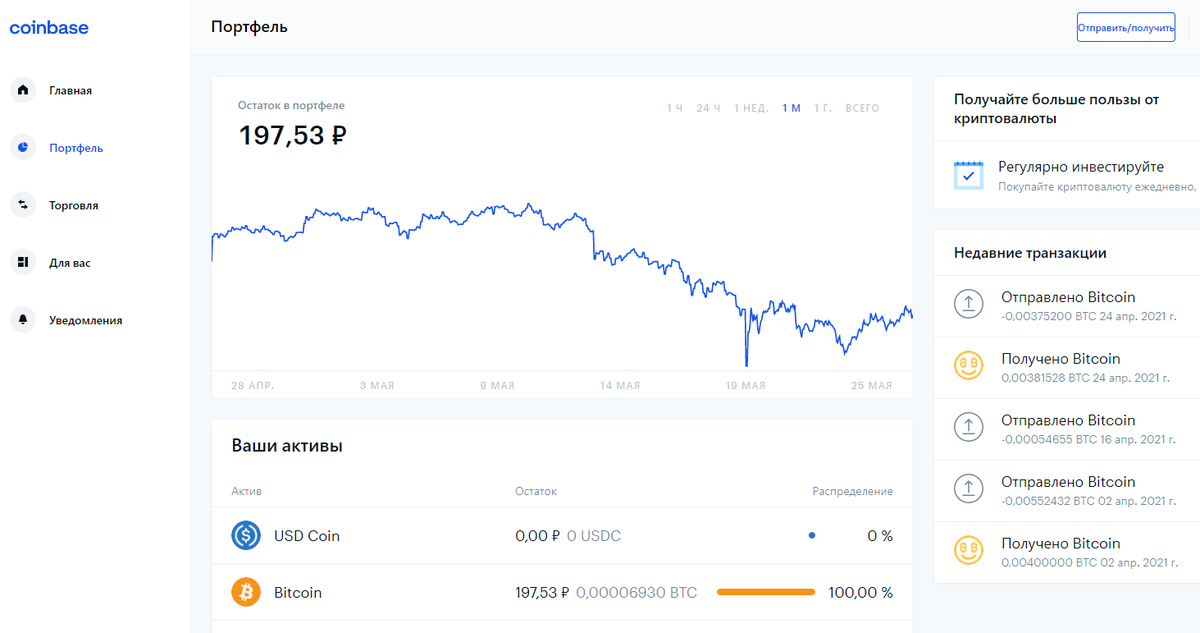Open Торговля section
1200x633 pixels.
point(74,206)
